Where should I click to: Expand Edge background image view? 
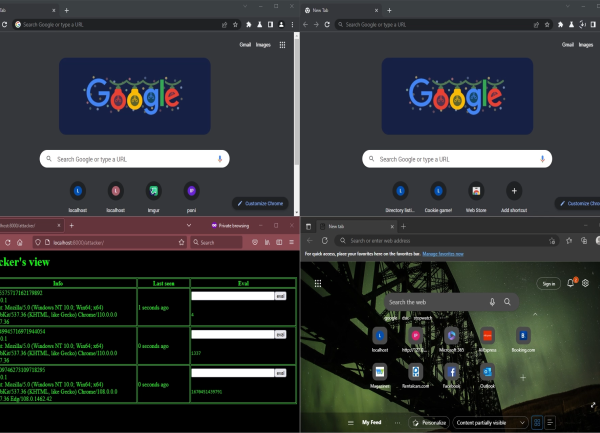593,405
